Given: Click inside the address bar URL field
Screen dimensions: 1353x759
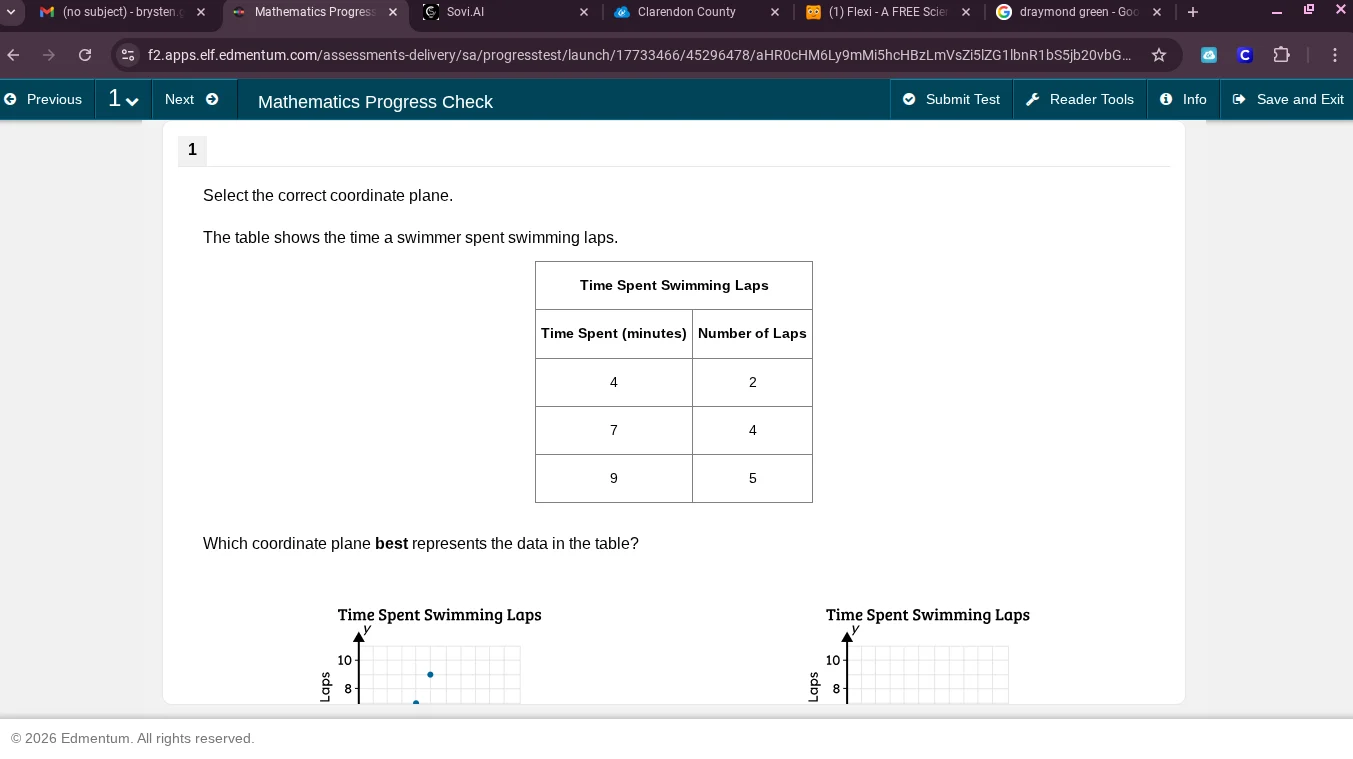Looking at the screenshot, I should click(600, 55).
